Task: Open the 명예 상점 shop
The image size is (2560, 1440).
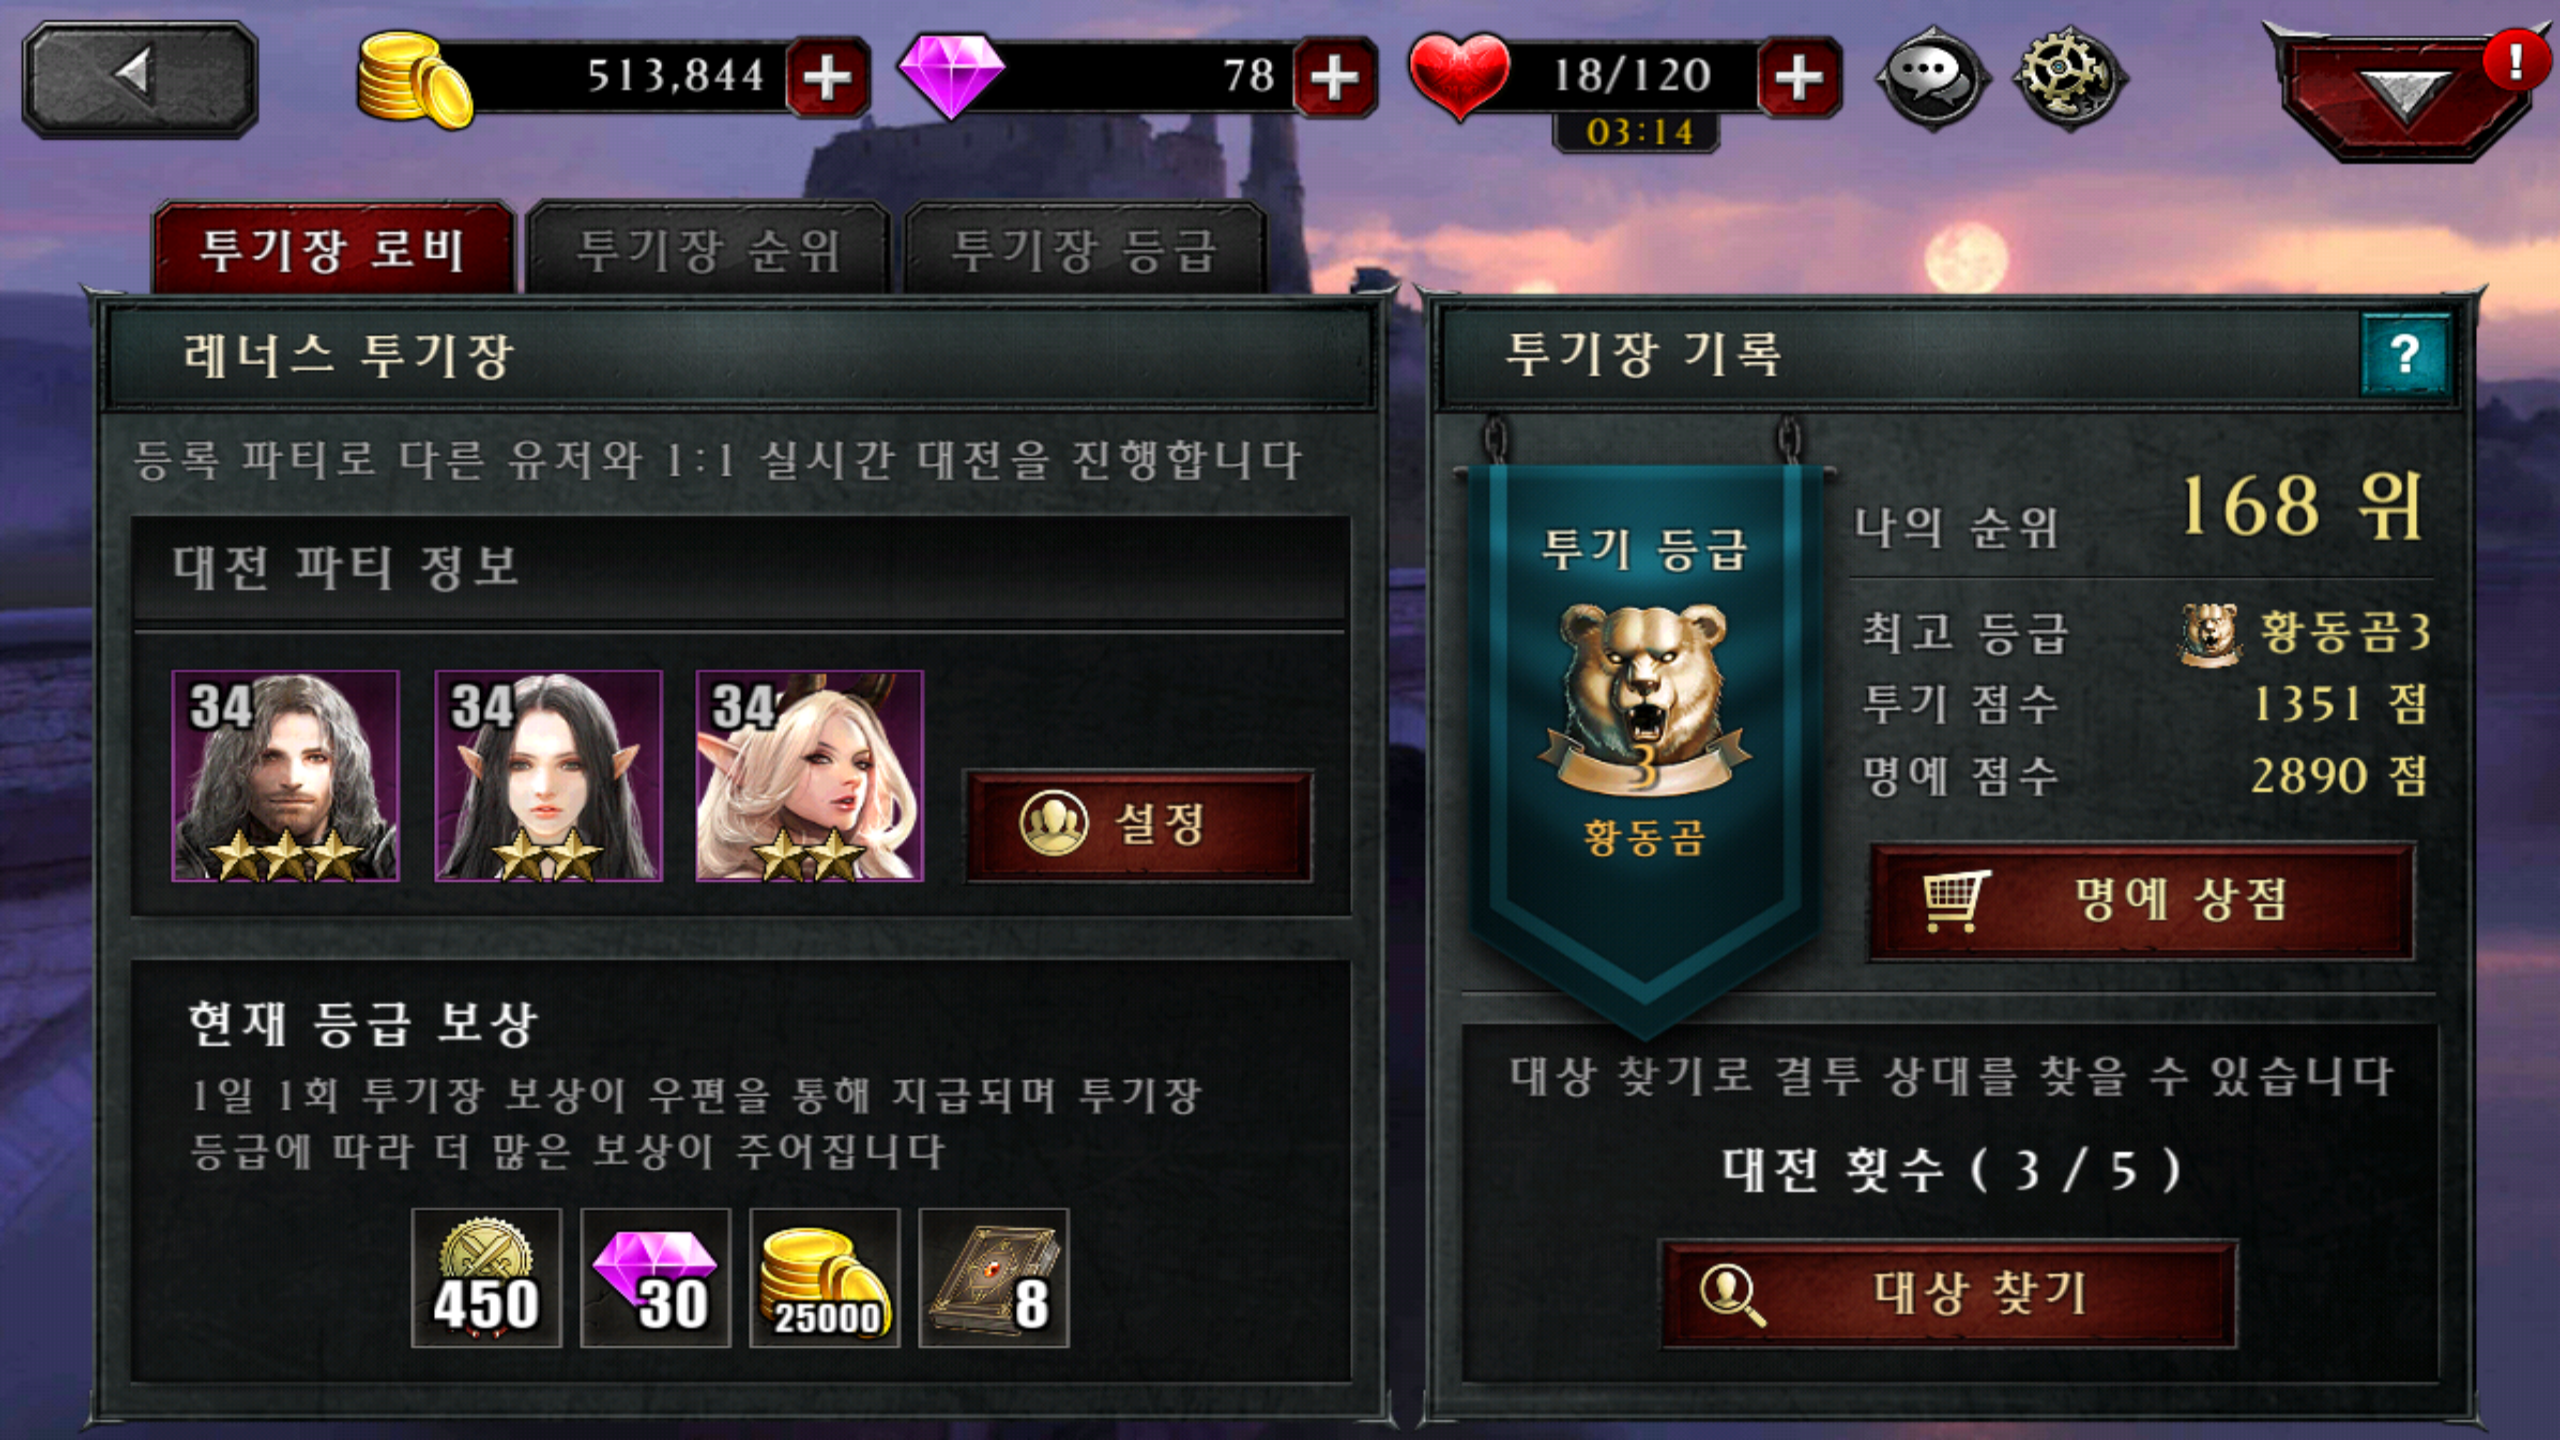Action: pyautogui.click(x=2142, y=900)
